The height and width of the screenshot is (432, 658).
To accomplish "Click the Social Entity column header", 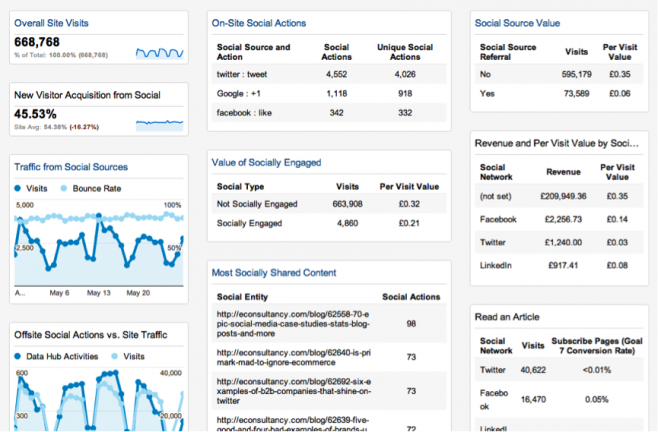I will tap(242, 297).
